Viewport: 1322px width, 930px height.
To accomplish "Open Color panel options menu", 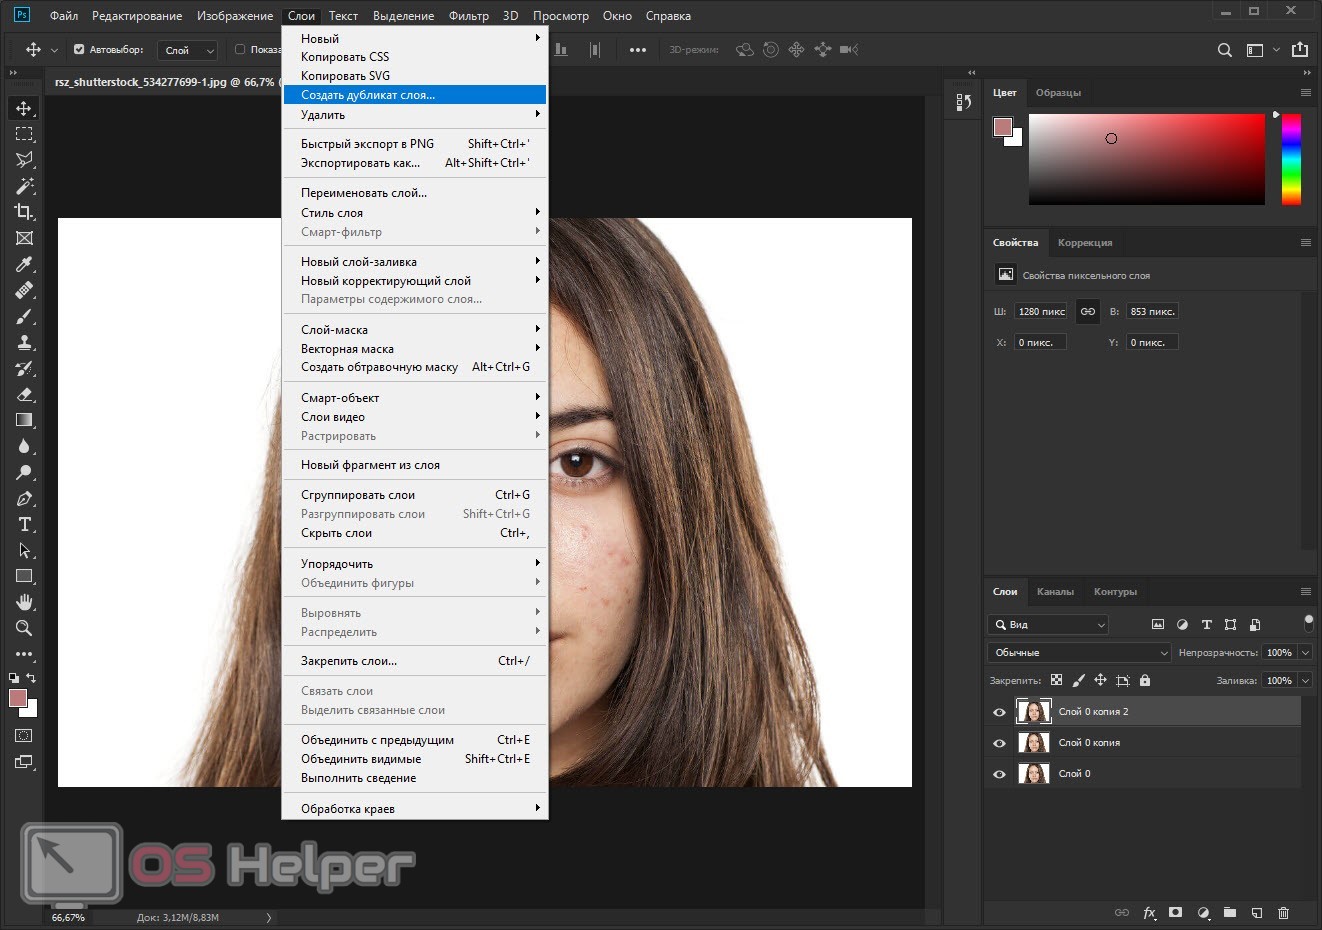I will click(1306, 92).
